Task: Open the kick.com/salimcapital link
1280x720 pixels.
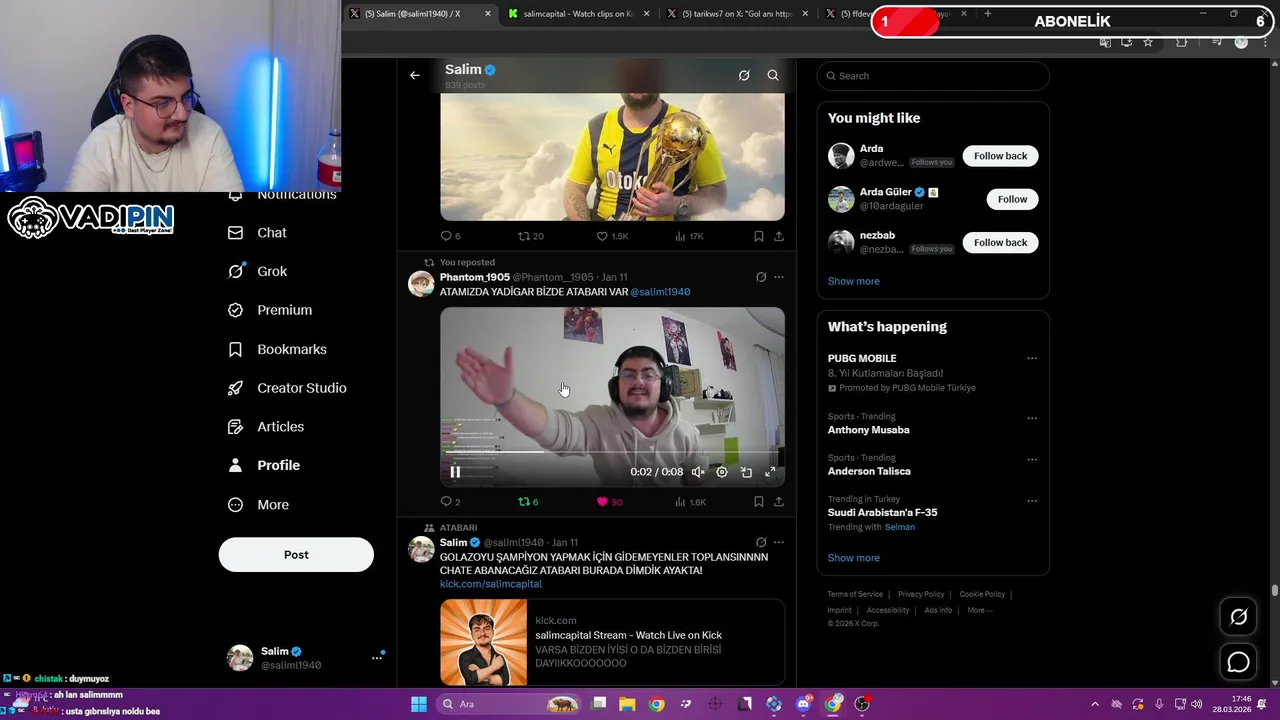Action: (x=491, y=584)
